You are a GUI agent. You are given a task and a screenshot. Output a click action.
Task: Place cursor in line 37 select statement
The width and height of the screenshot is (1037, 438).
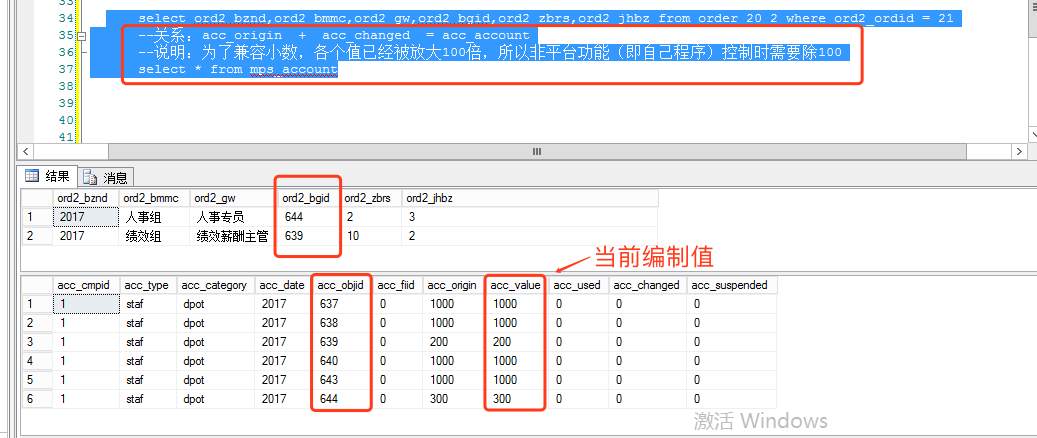(238, 69)
